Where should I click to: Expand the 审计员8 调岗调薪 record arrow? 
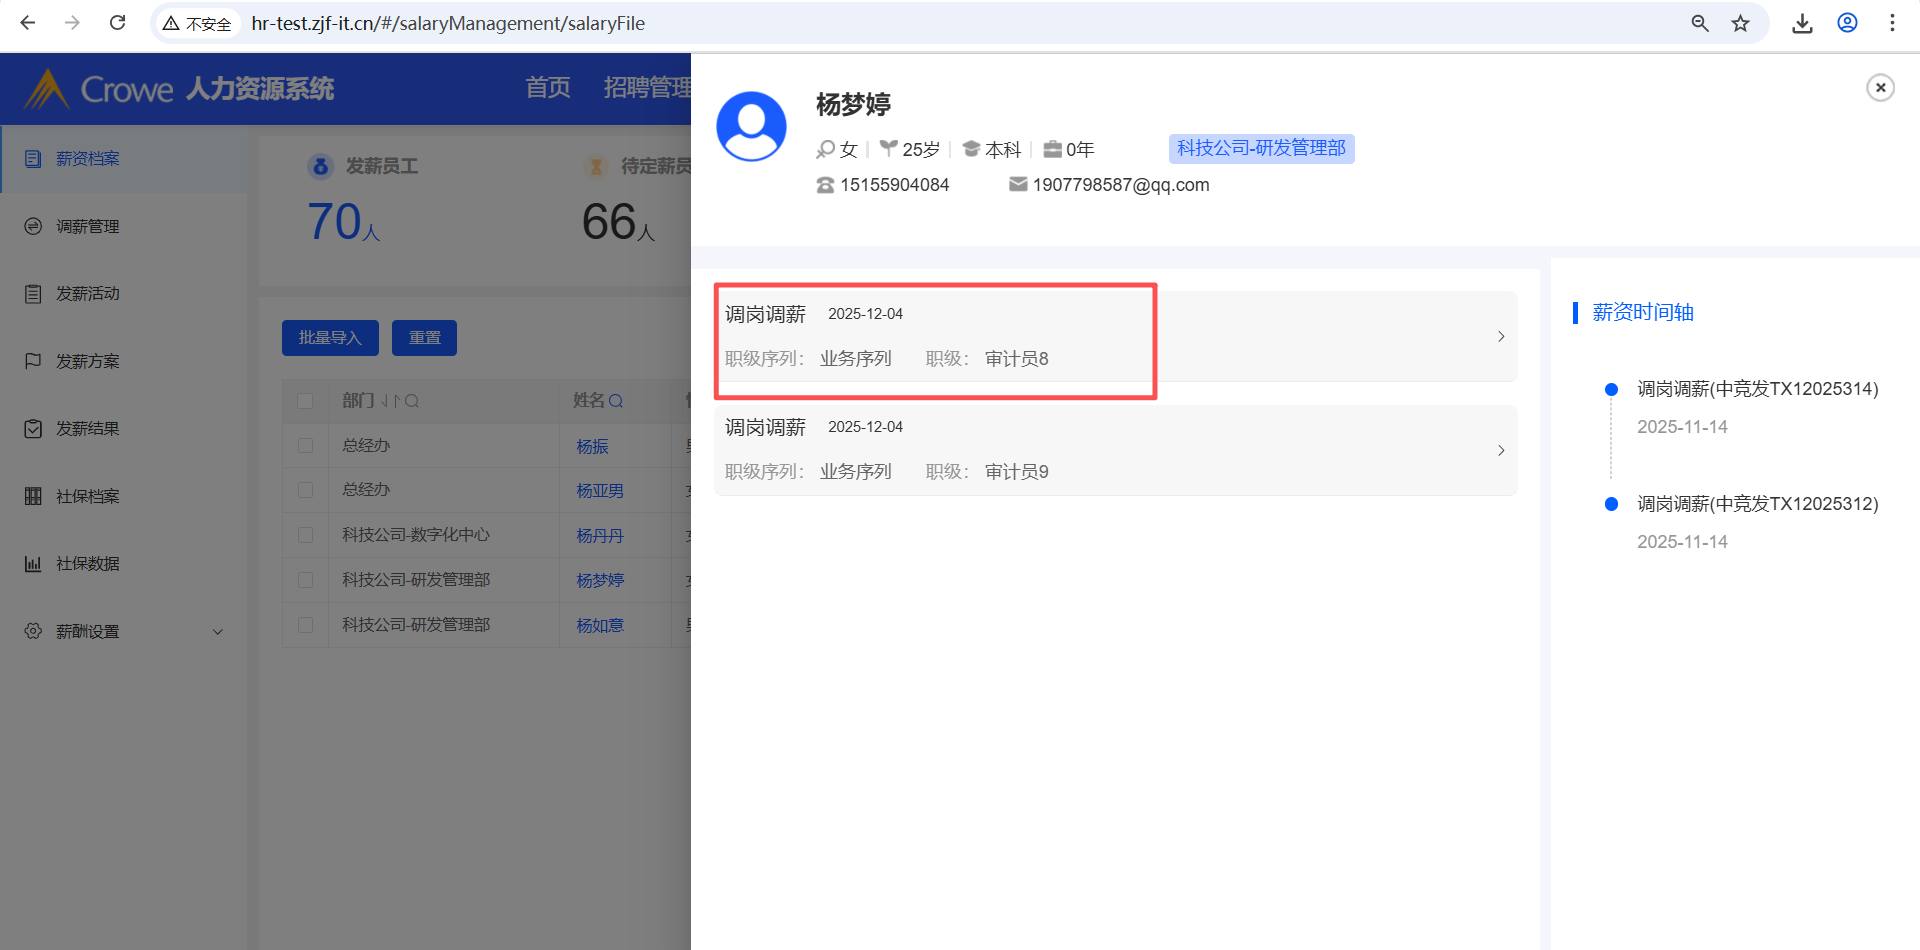[x=1500, y=337]
